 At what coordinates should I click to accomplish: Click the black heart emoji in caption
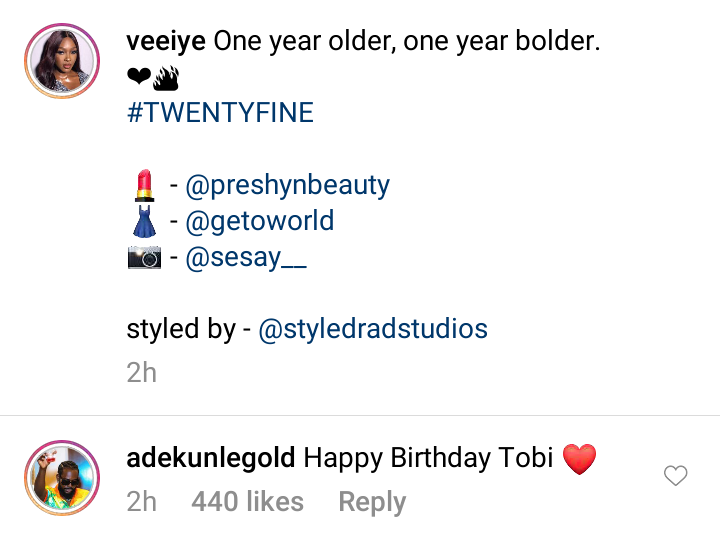point(138,76)
